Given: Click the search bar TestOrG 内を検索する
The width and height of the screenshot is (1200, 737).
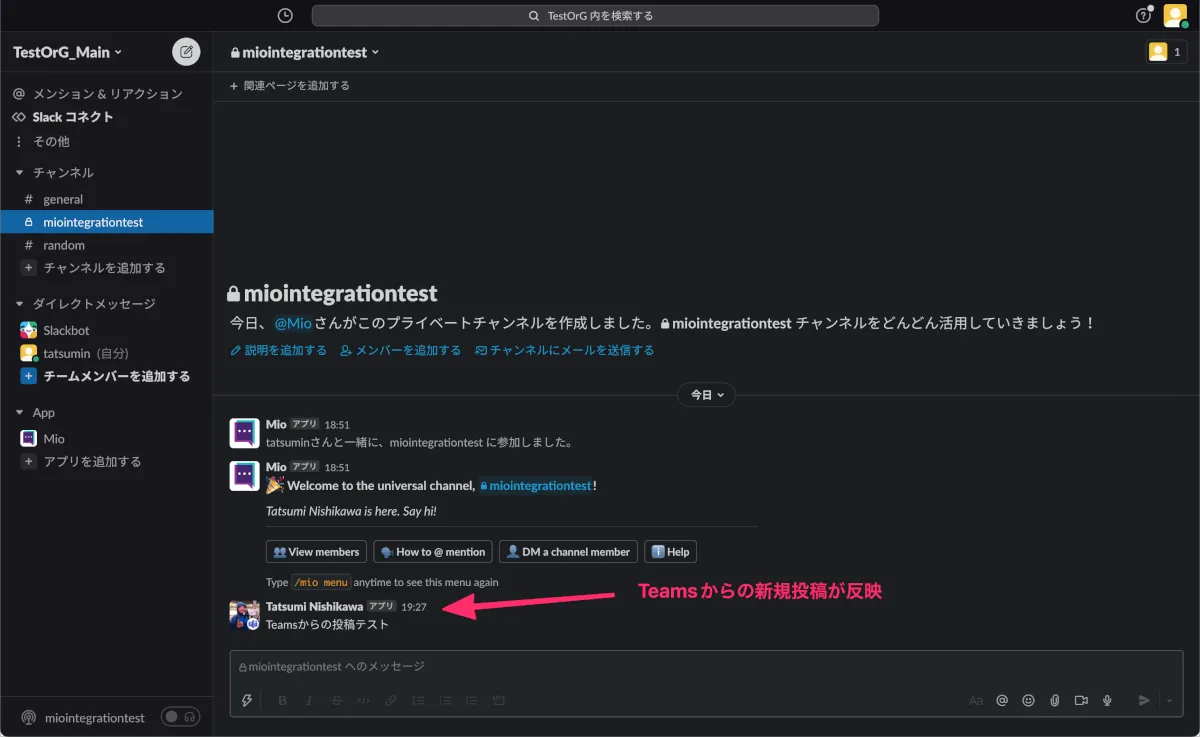Looking at the screenshot, I should click(x=595, y=16).
